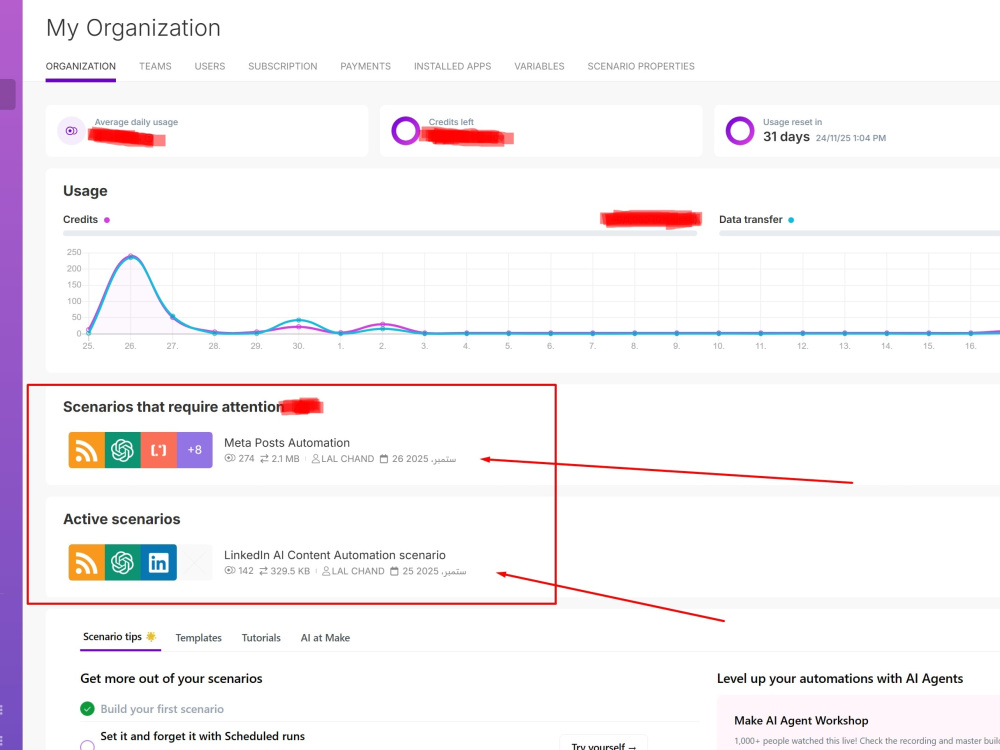Click the Try yourself button

pyautogui.click(x=603, y=745)
